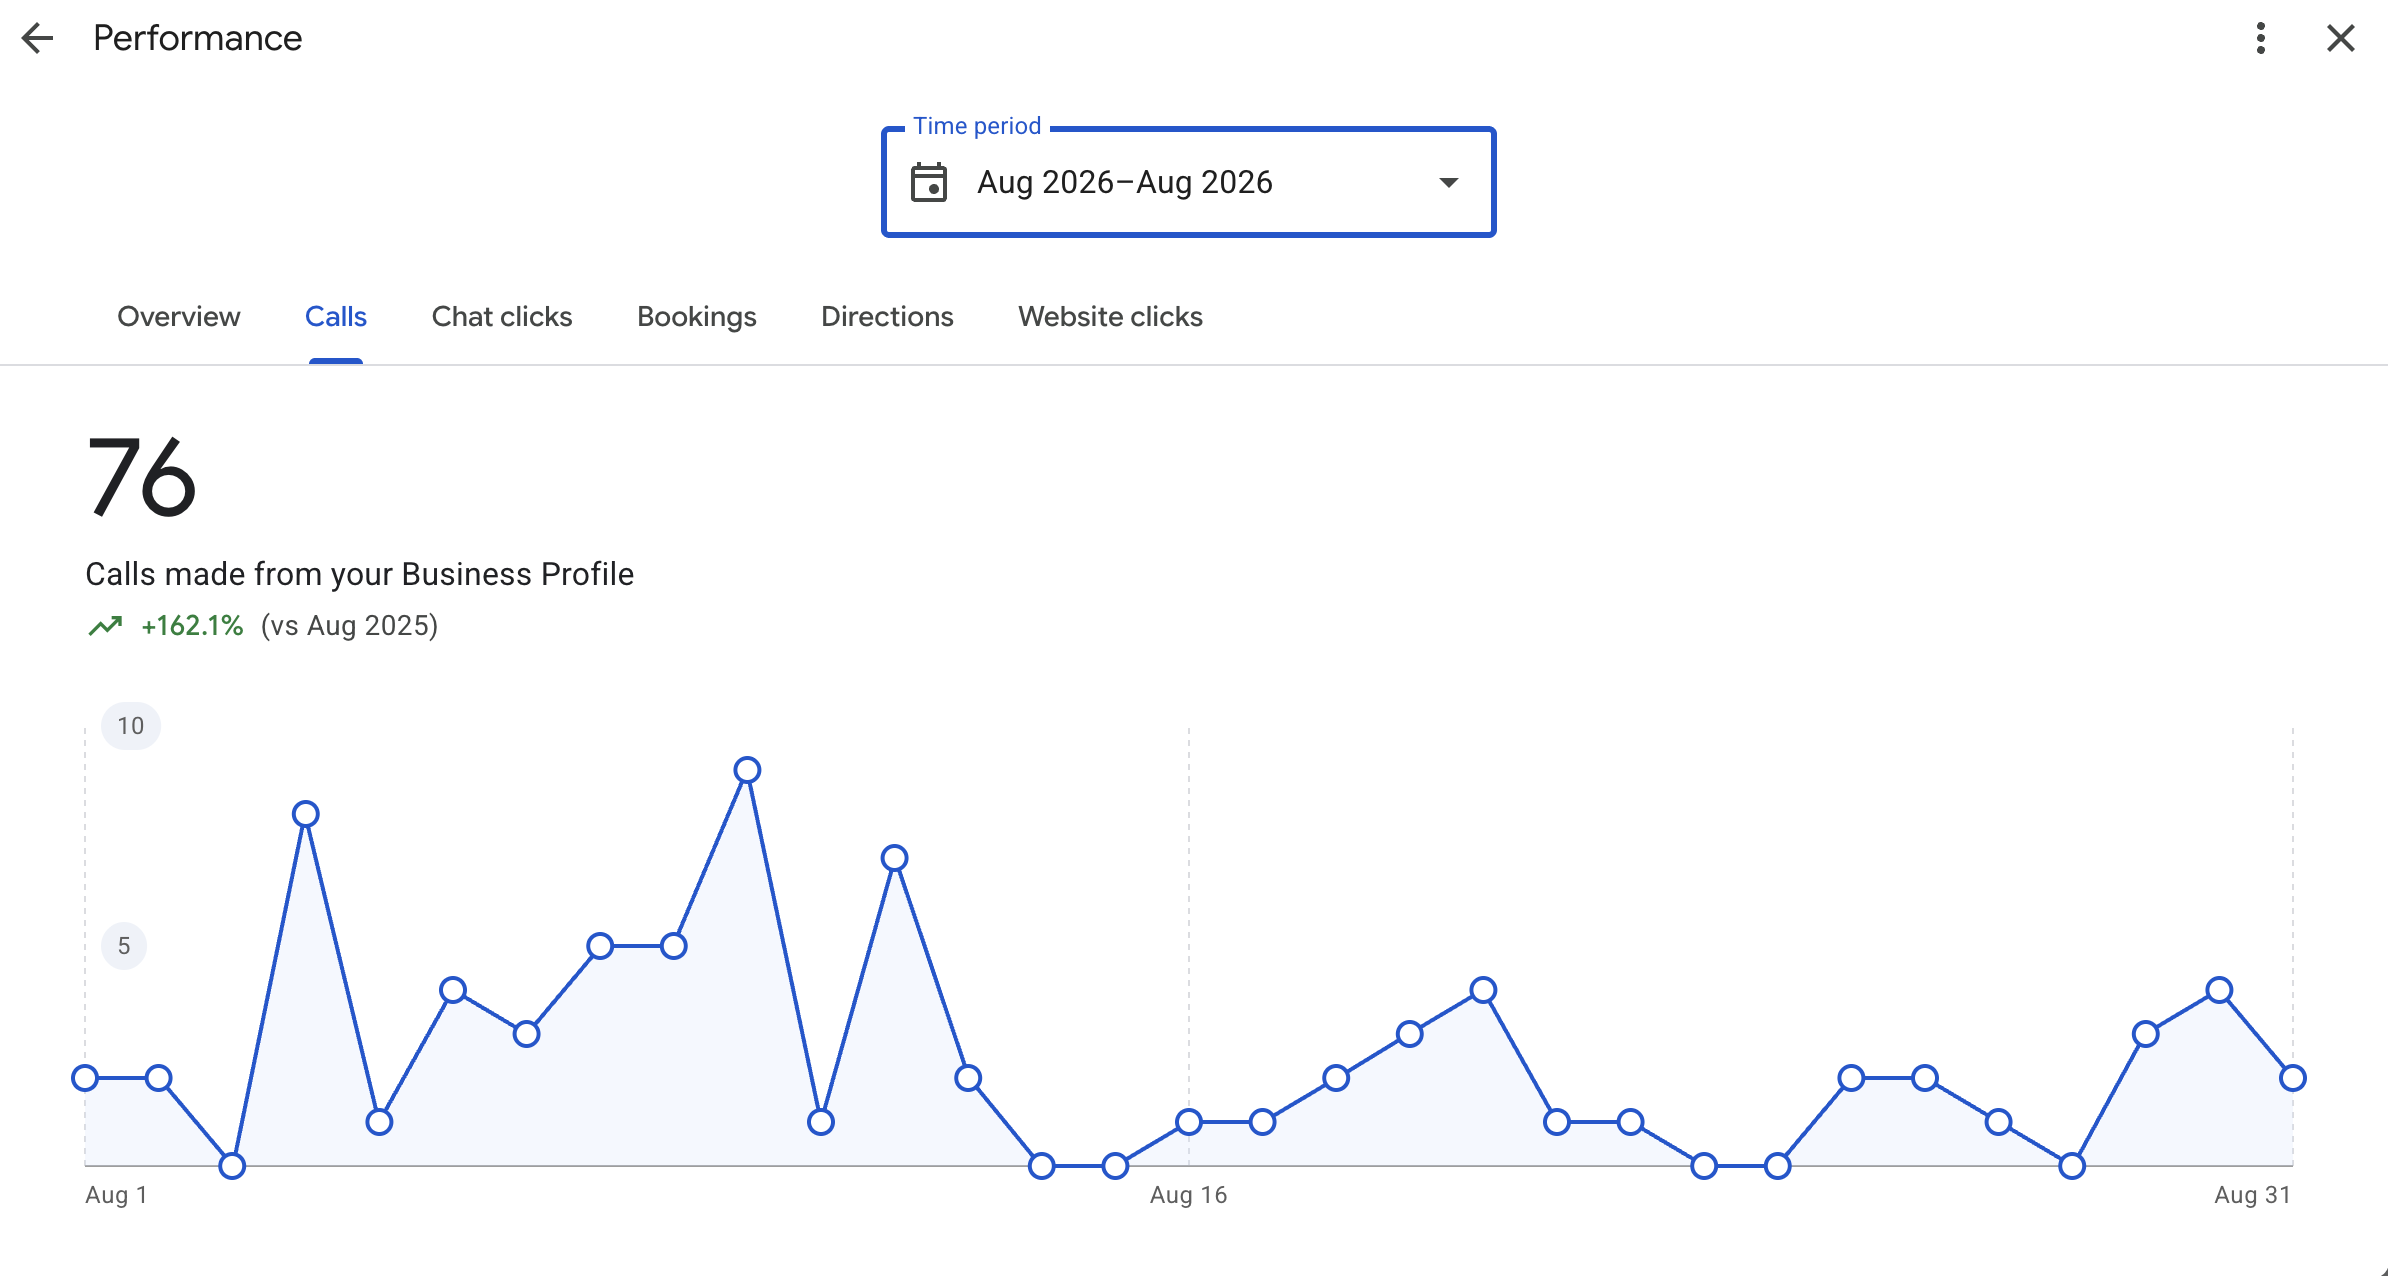Click the Aug 31 axis label
Image resolution: width=2388 pixels, height=1276 pixels.
point(2252,1195)
